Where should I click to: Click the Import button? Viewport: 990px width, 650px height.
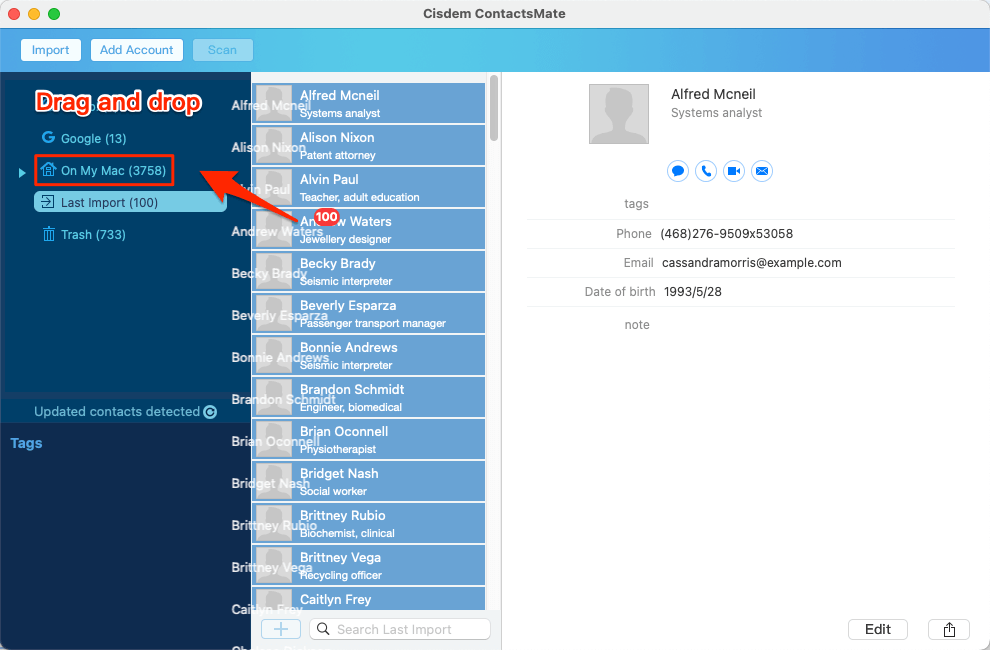pyautogui.click(x=51, y=50)
